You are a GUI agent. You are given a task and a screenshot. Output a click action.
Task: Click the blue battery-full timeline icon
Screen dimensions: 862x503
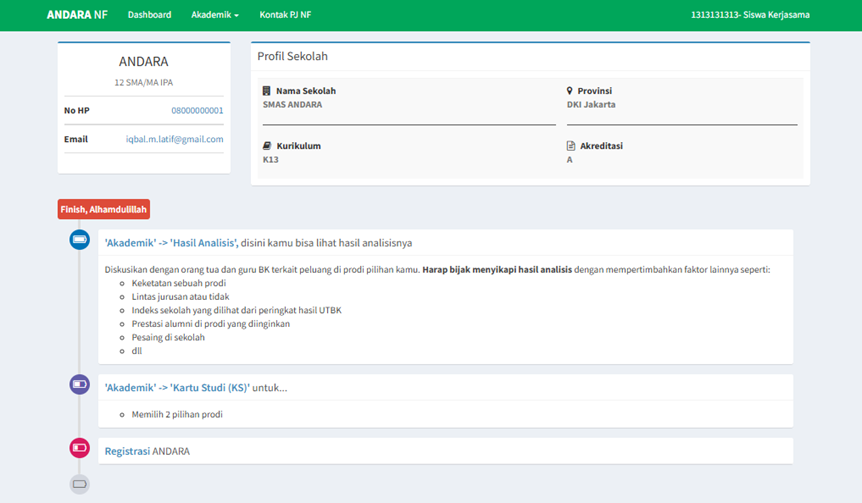[x=79, y=240]
